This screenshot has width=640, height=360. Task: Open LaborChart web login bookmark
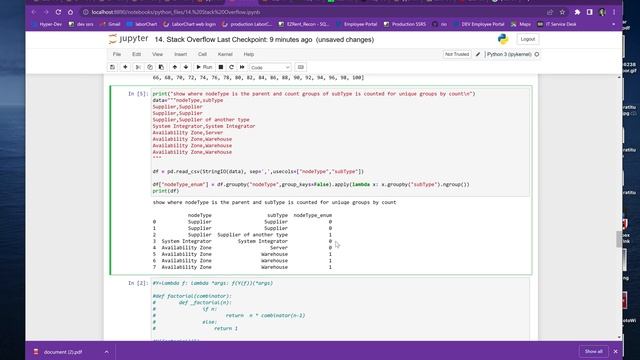click(189, 24)
